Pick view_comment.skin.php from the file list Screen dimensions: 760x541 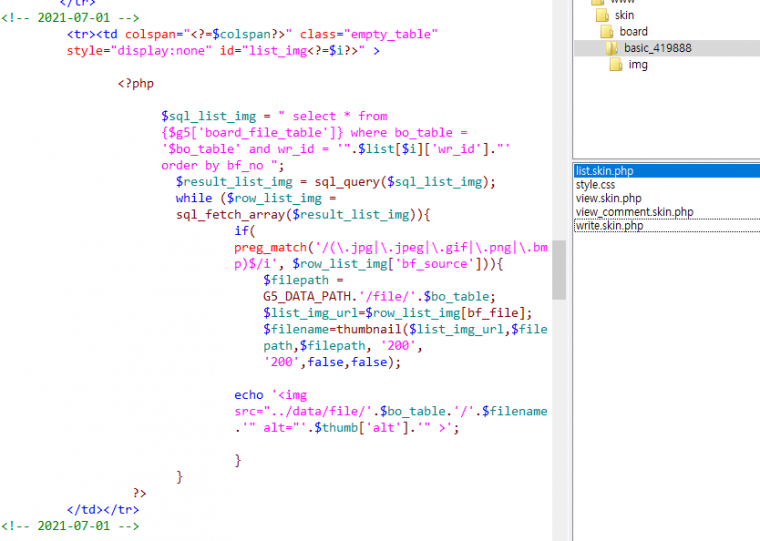[x=634, y=212]
